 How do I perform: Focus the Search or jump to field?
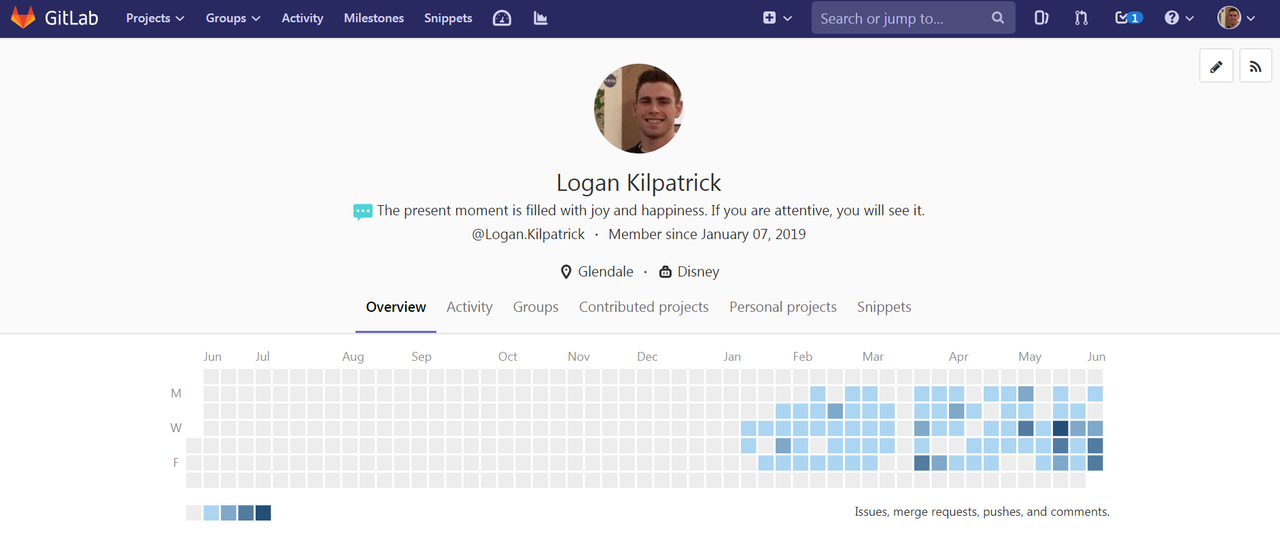pyautogui.click(x=913, y=18)
